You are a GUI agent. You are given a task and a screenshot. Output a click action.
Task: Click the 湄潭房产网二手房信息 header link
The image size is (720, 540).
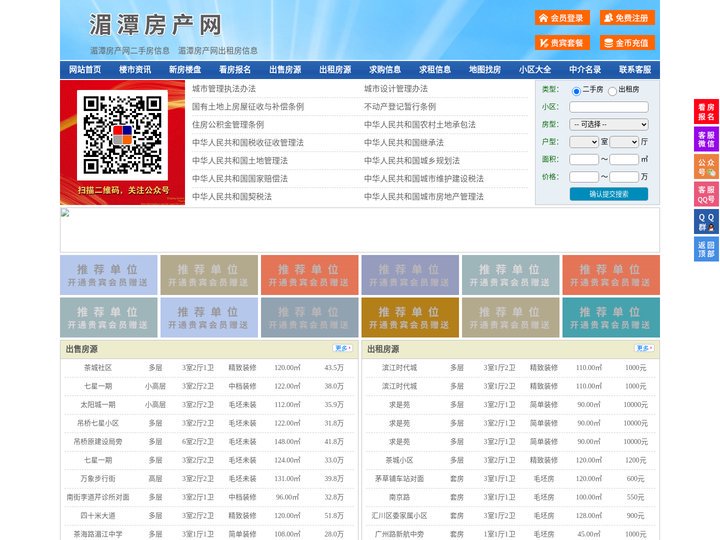point(130,51)
